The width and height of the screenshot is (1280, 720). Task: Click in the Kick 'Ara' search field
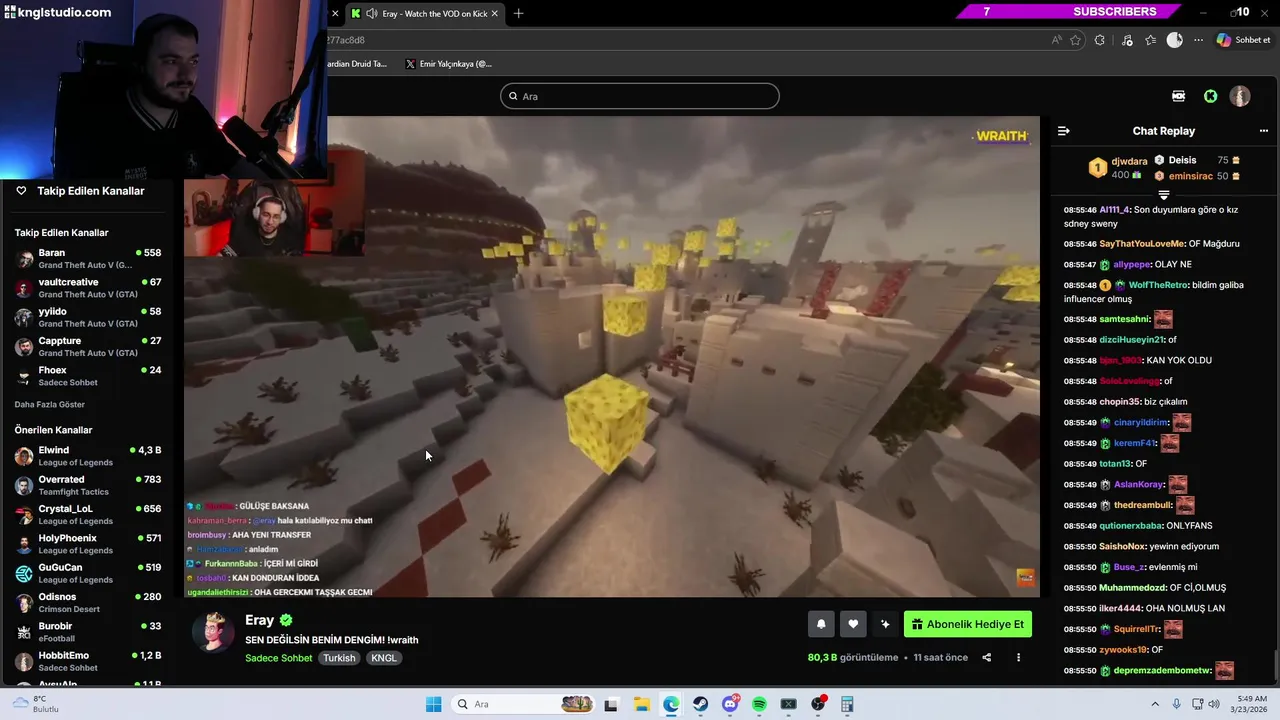point(640,96)
